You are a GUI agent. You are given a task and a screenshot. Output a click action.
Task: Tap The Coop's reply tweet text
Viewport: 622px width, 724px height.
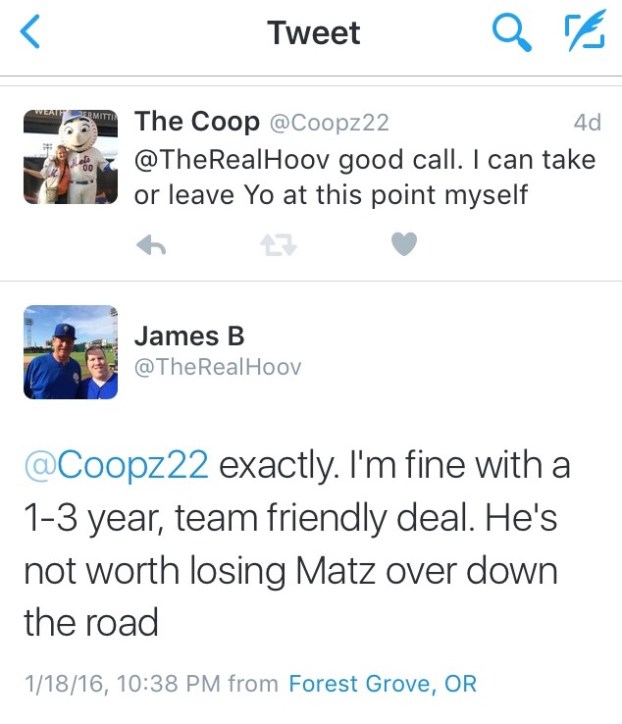(365, 177)
